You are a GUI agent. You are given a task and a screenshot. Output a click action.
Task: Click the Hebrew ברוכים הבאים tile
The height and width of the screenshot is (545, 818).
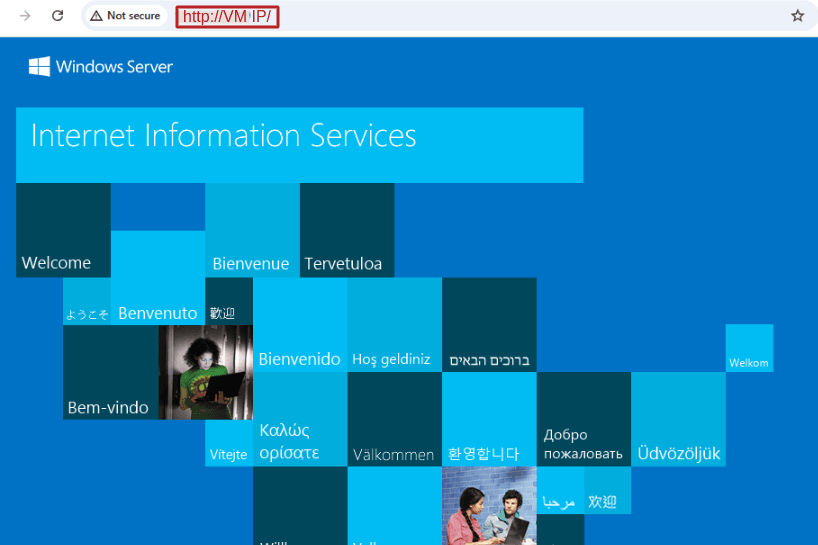tap(489, 324)
